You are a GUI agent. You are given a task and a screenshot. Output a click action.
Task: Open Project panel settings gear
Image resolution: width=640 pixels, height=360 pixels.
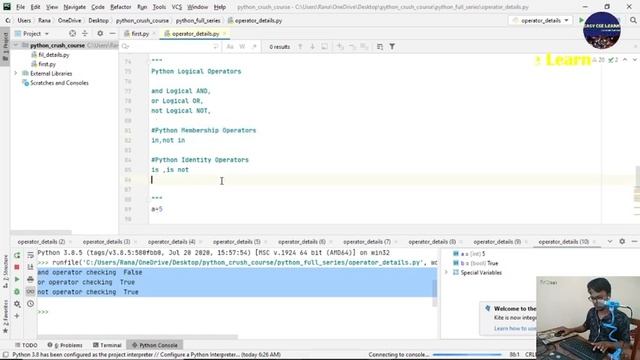click(x=100, y=33)
